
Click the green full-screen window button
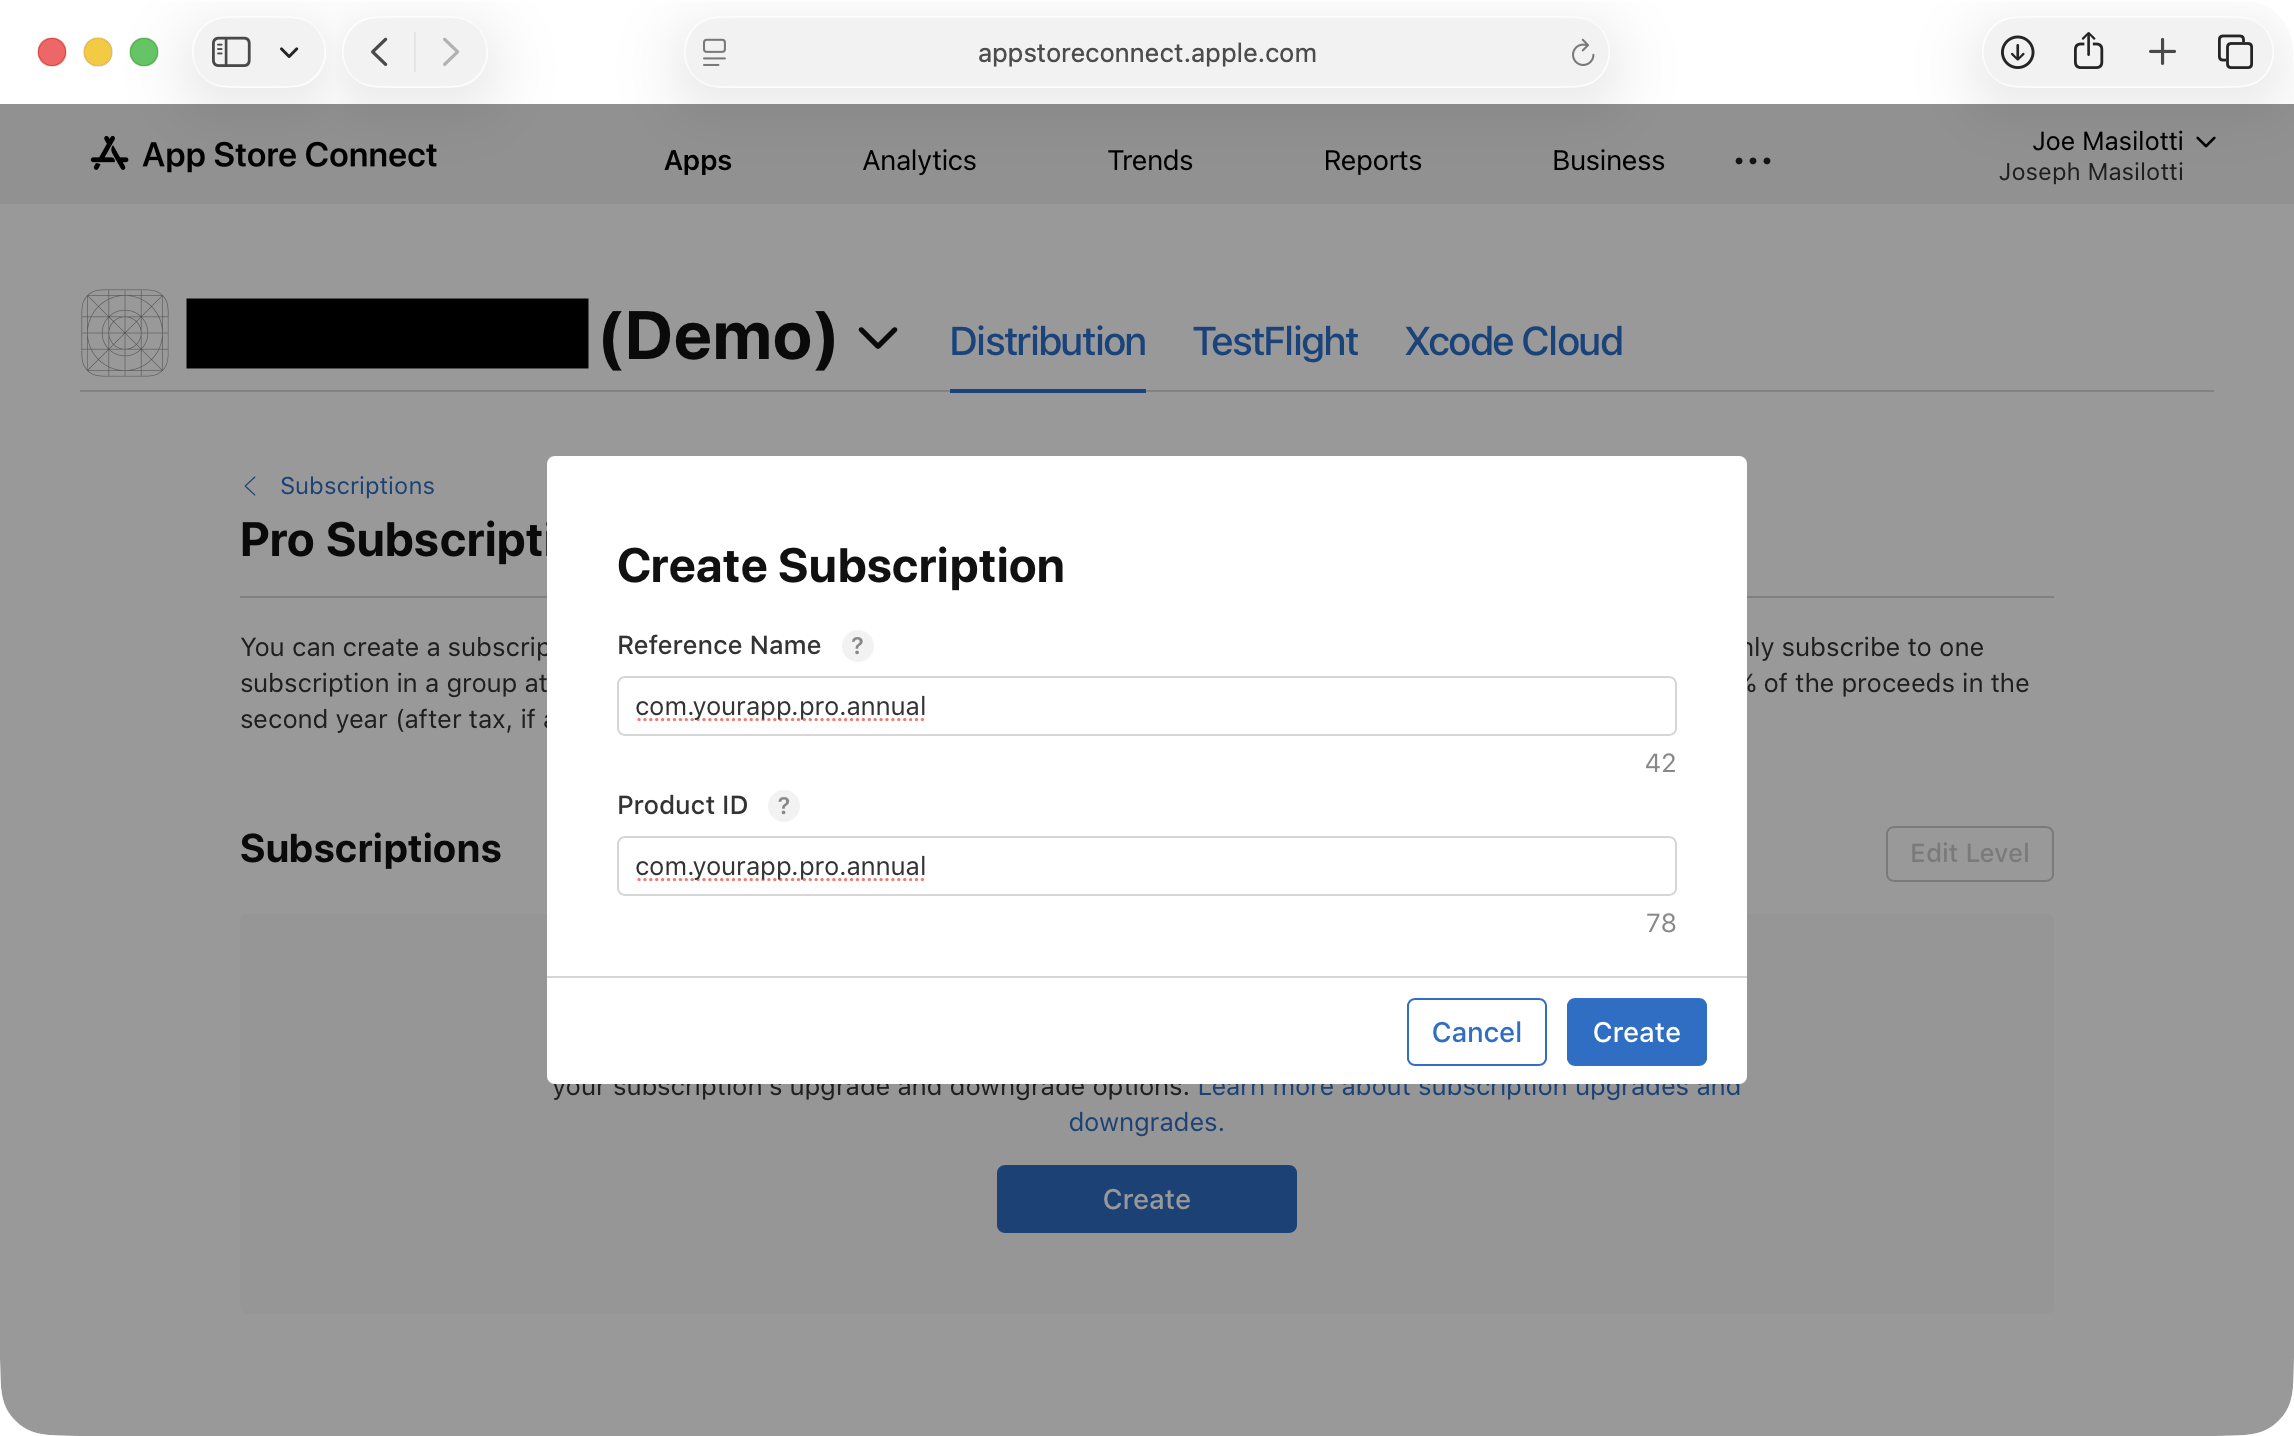click(x=144, y=52)
